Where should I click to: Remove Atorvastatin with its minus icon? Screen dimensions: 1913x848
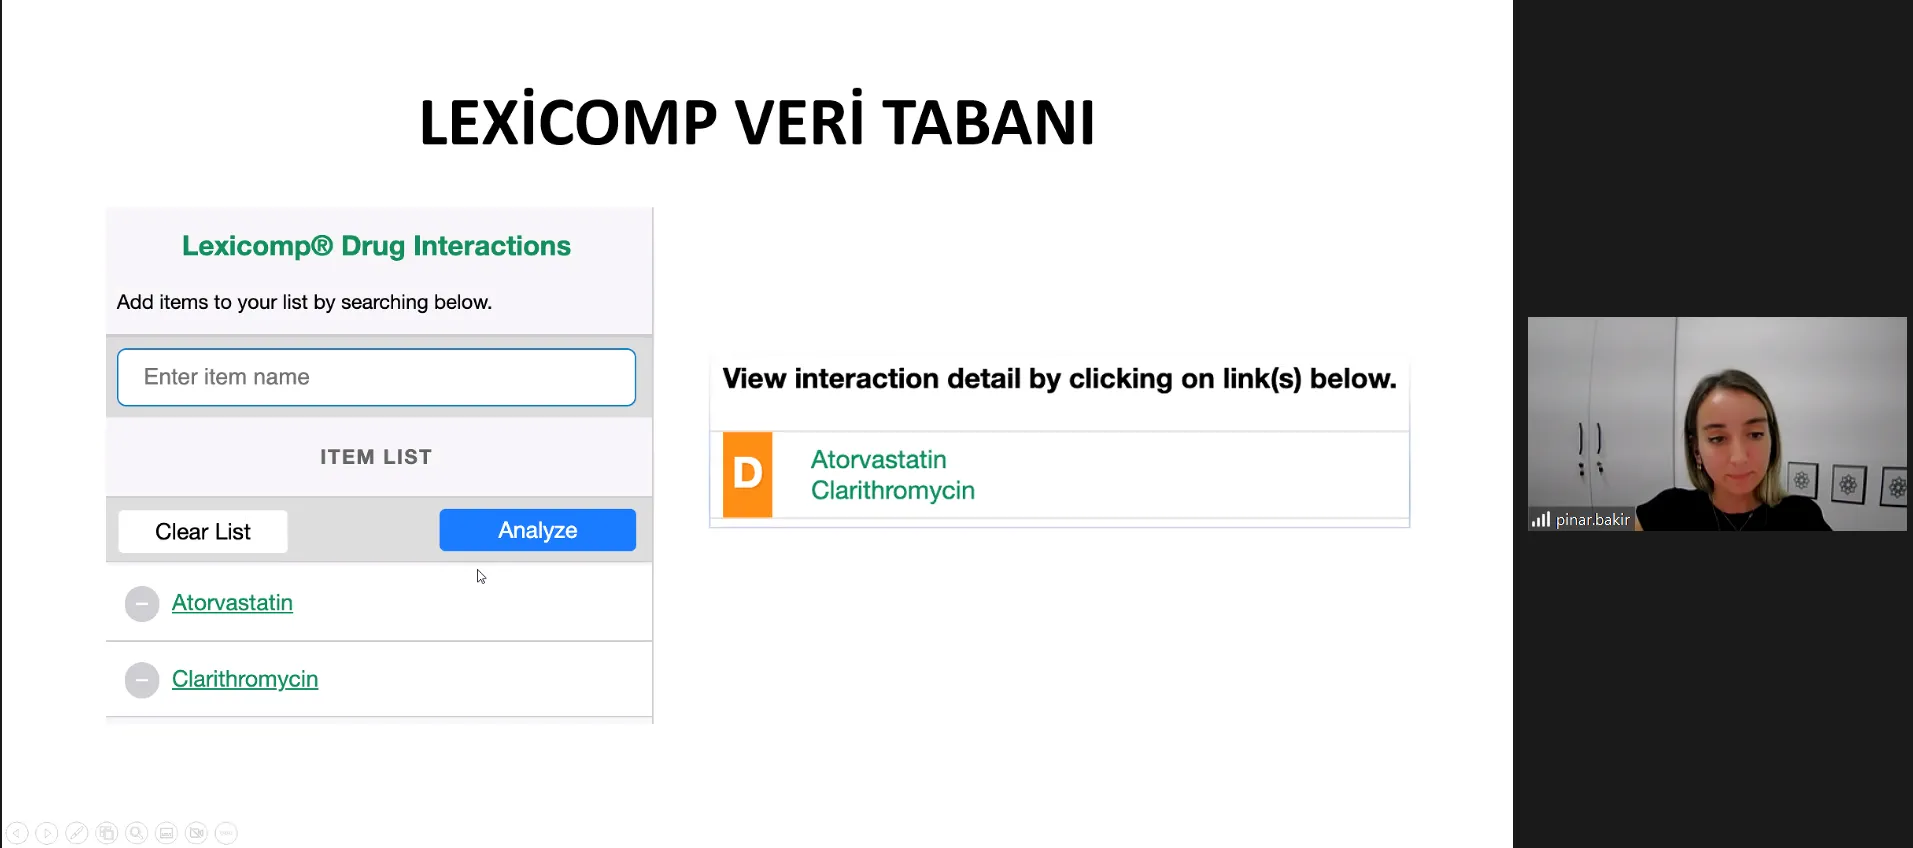click(142, 604)
